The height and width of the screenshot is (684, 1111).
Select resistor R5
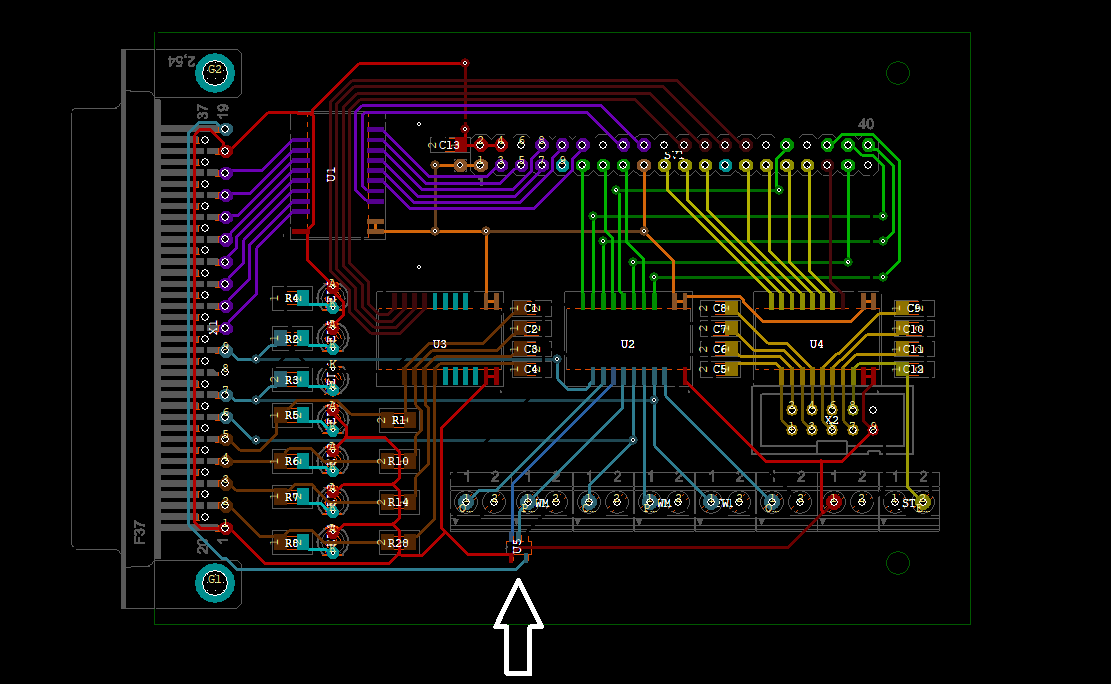(293, 415)
